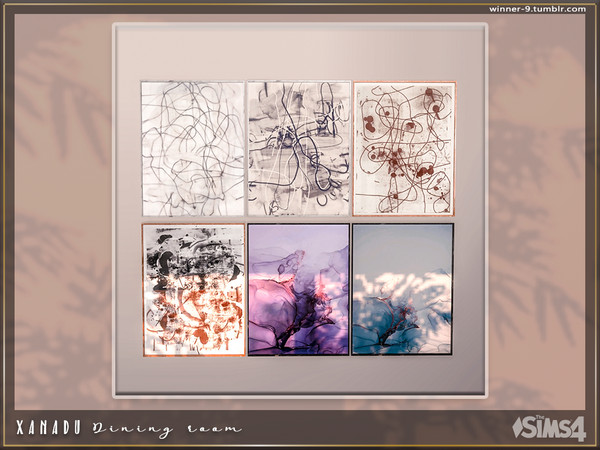600x450 pixels.
Task: Click the Dining room script text
Action: coord(167,429)
